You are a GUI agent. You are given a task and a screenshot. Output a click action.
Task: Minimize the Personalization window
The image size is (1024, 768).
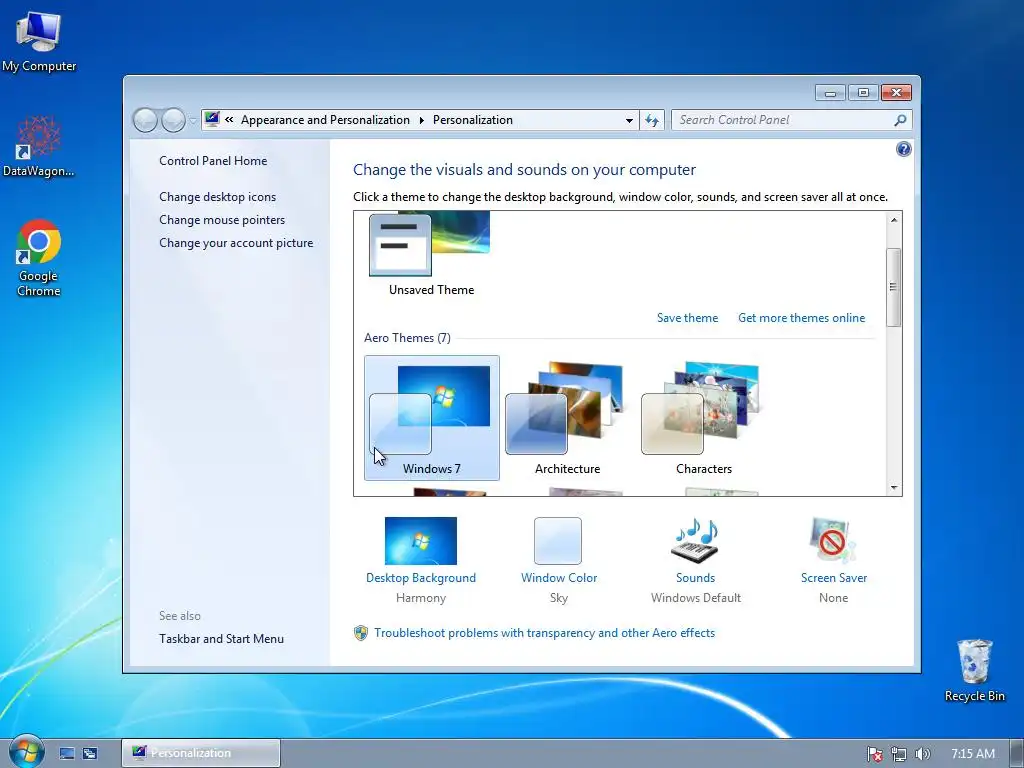(830, 93)
